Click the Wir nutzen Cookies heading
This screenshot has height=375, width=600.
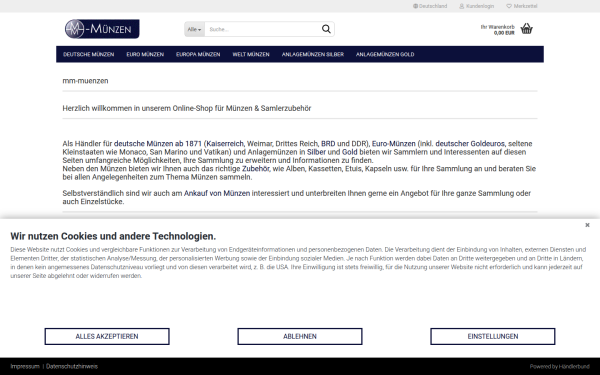point(113,236)
